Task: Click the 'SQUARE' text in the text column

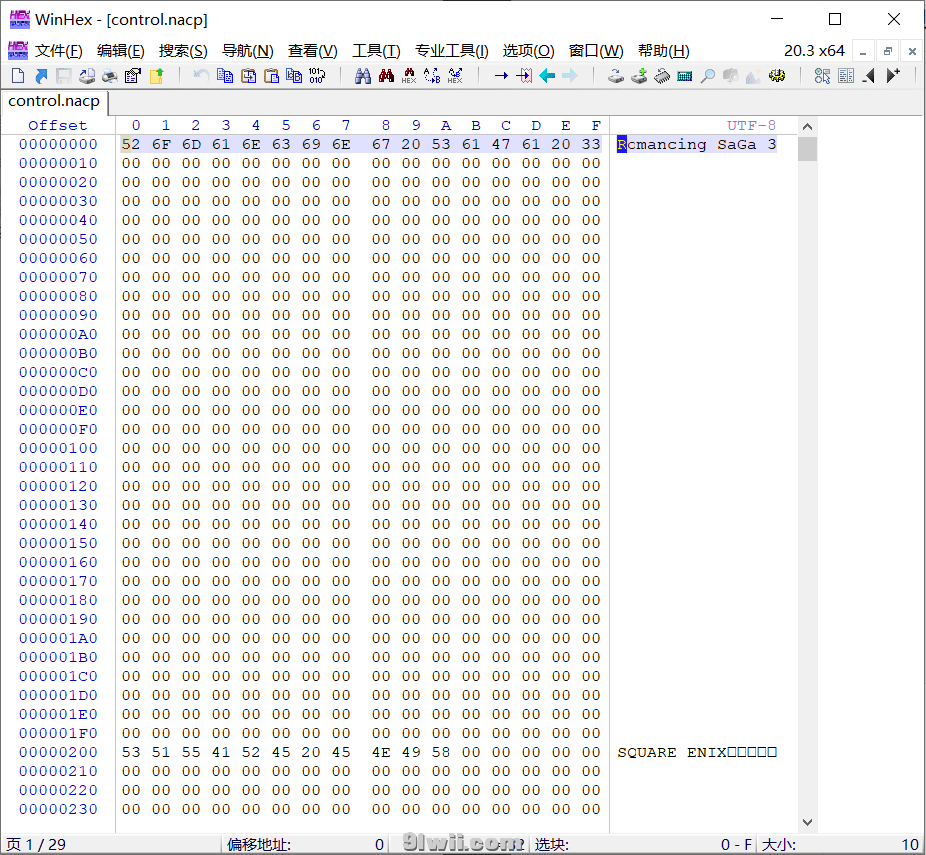Action: point(647,752)
